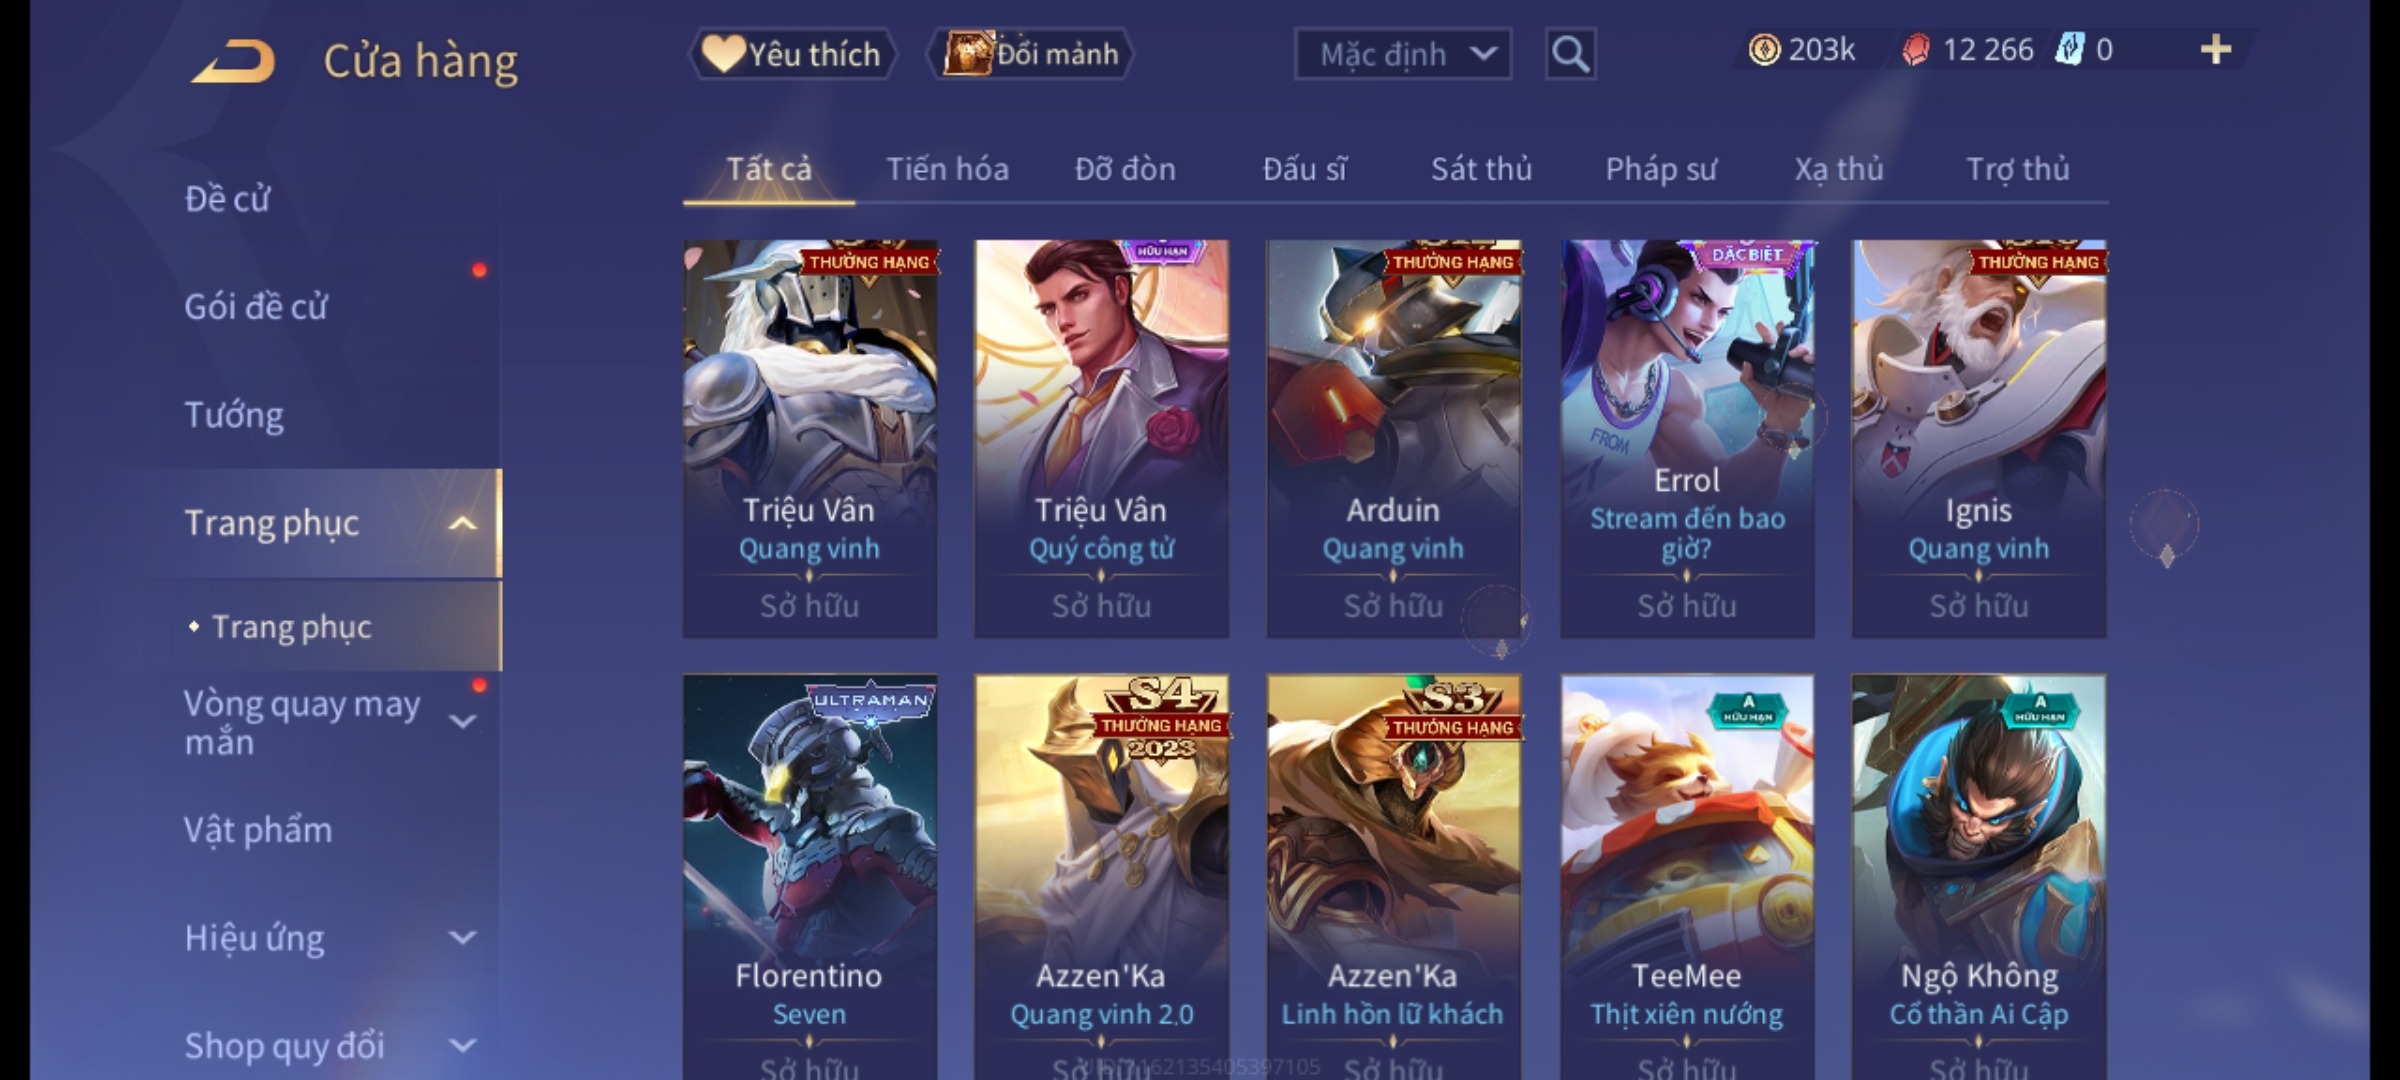Tap the plus icon to add currency
2400x1080 pixels.
[2216, 49]
